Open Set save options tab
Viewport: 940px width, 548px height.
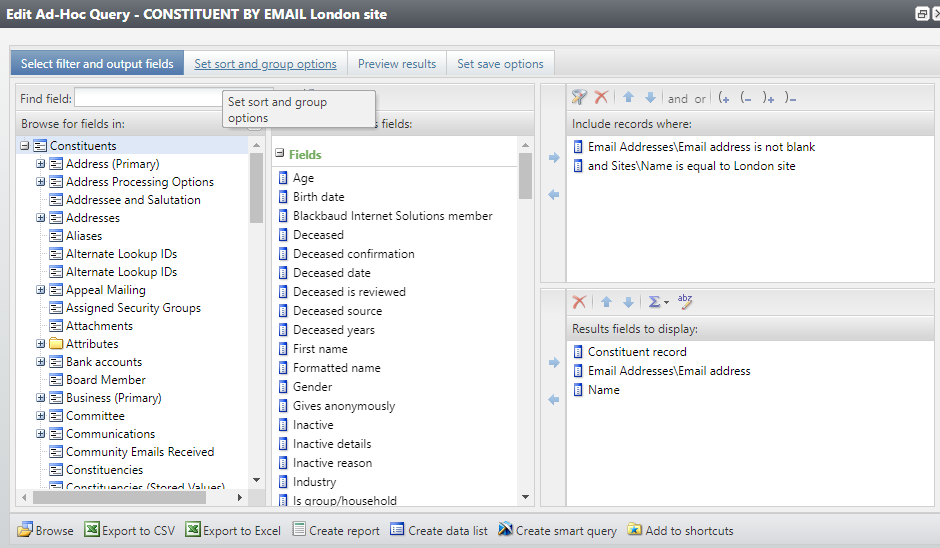[x=500, y=64]
